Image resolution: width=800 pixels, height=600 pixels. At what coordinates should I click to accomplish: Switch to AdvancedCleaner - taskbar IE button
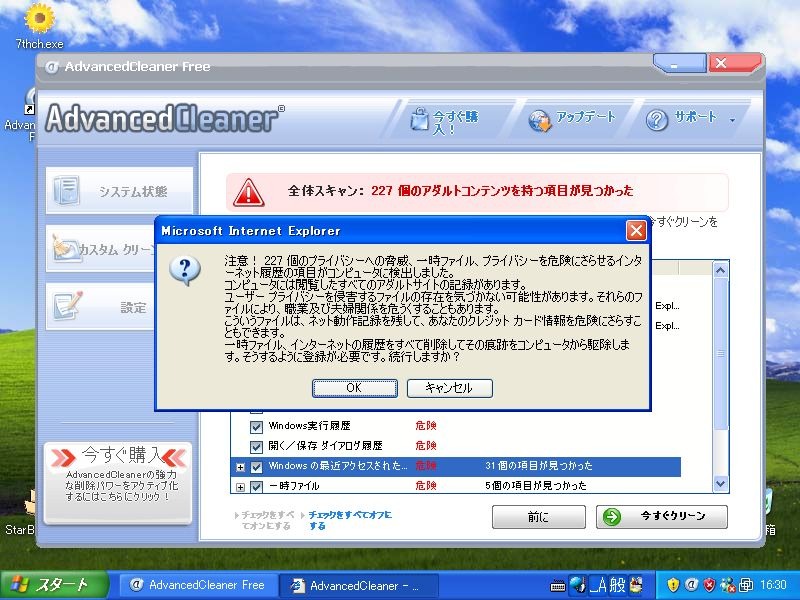(359, 585)
